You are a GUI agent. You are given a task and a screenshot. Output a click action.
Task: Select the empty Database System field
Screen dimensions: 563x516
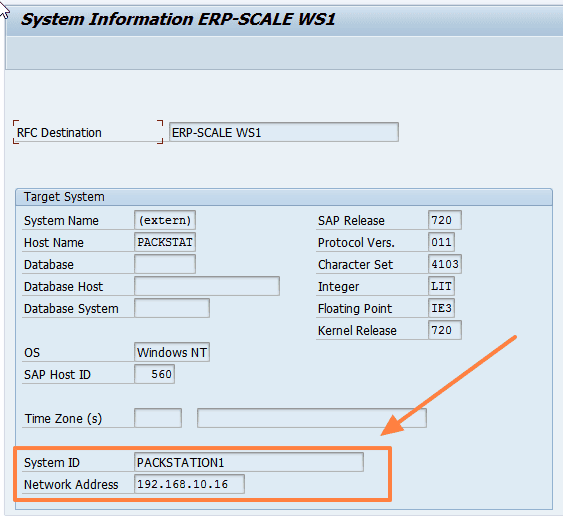[x=172, y=308]
